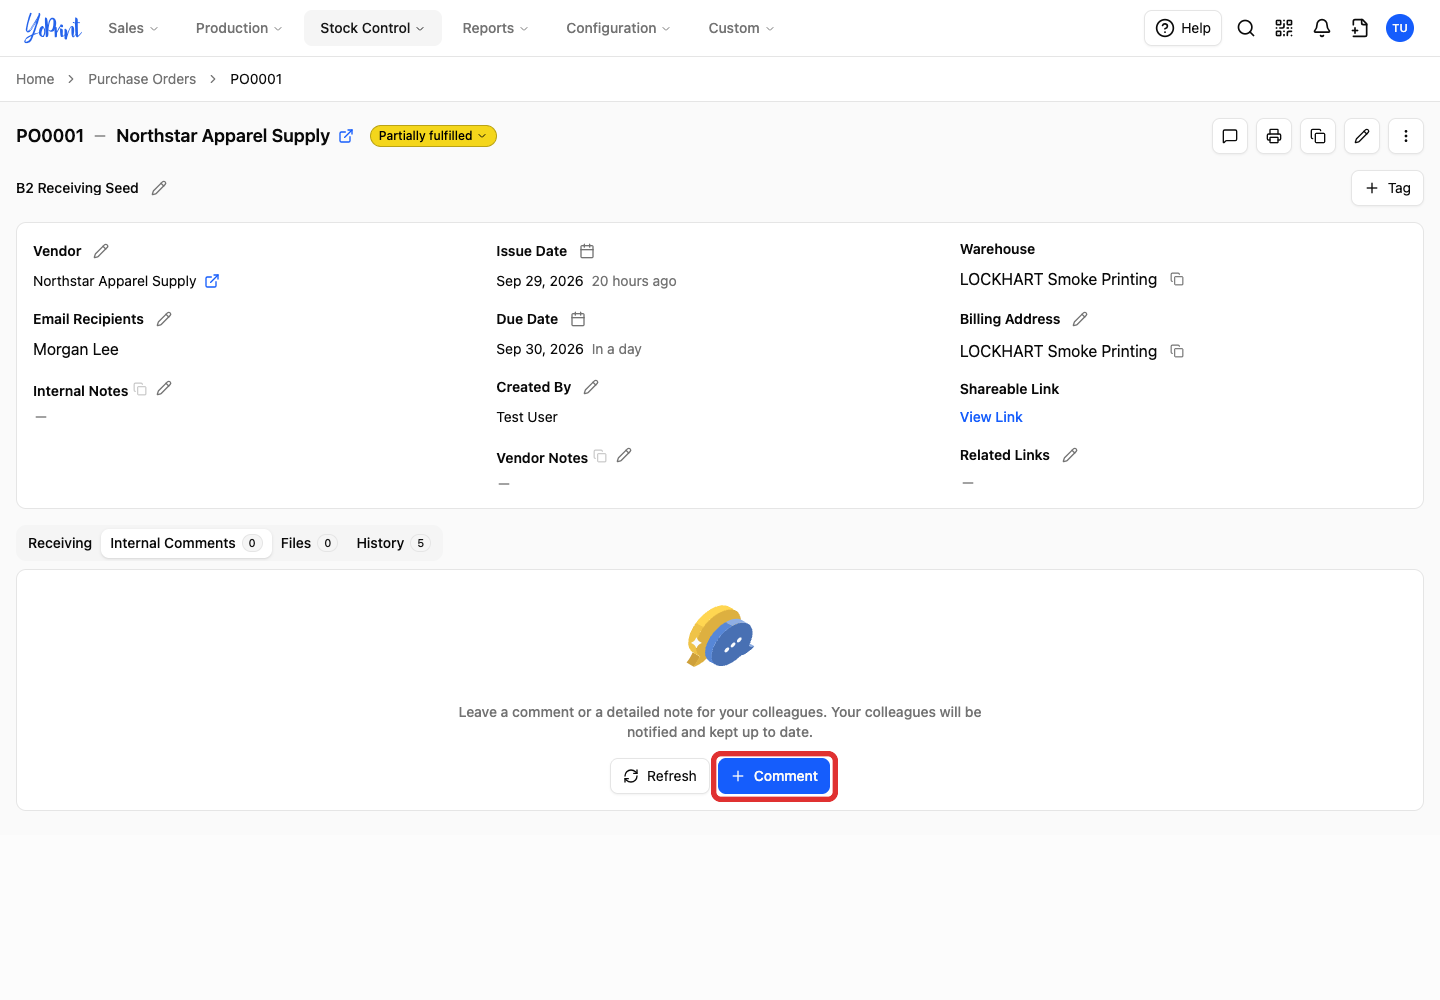Print purchase order PO0001
The width and height of the screenshot is (1440, 1000).
tap(1274, 136)
